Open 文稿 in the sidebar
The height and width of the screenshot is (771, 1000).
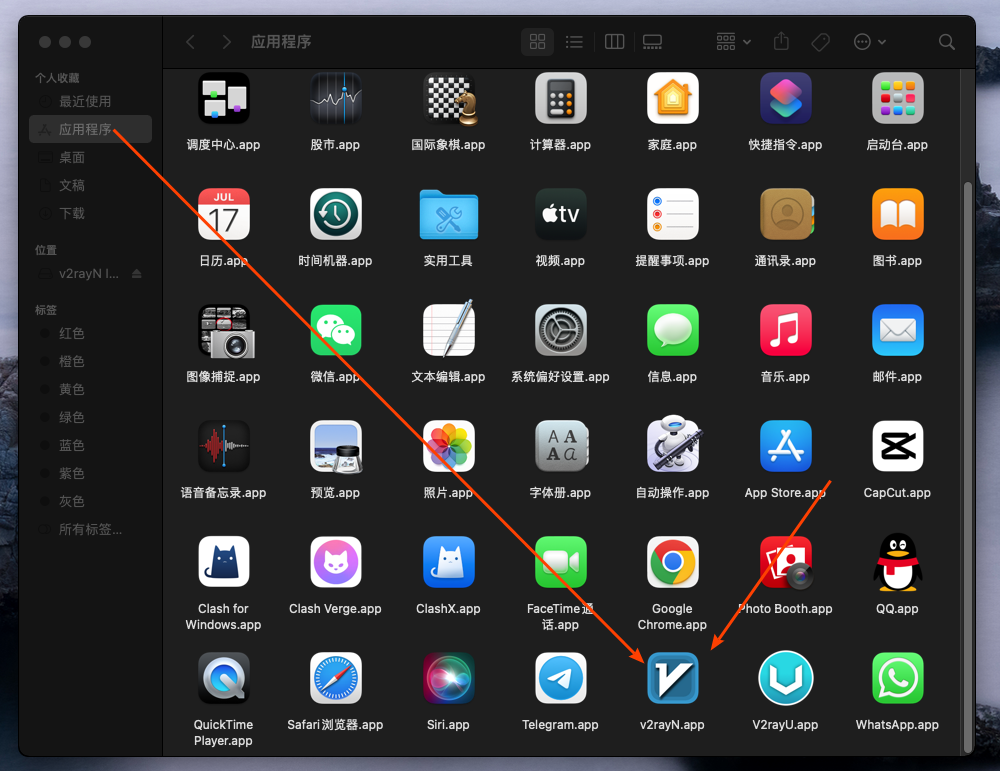(x=90, y=186)
